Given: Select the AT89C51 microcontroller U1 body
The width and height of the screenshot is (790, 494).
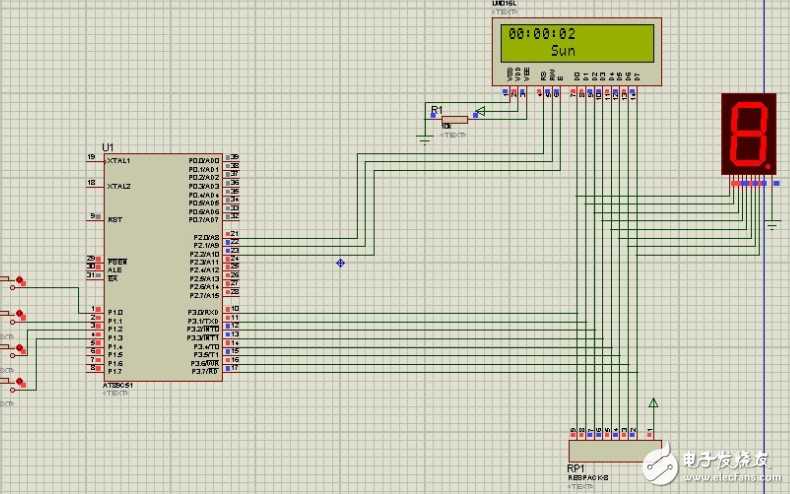Looking at the screenshot, I should click(x=163, y=268).
